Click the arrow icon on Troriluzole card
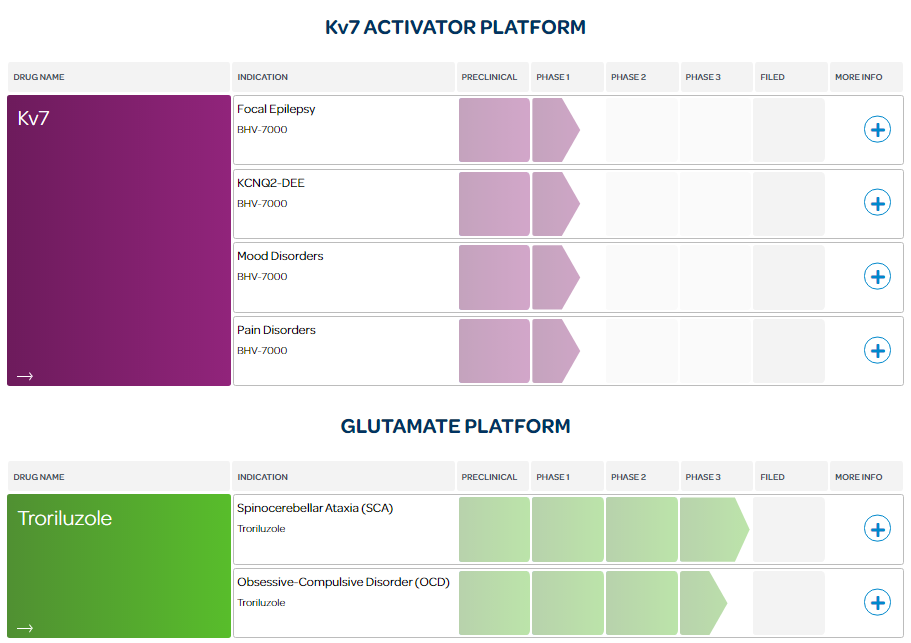 coord(25,628)
